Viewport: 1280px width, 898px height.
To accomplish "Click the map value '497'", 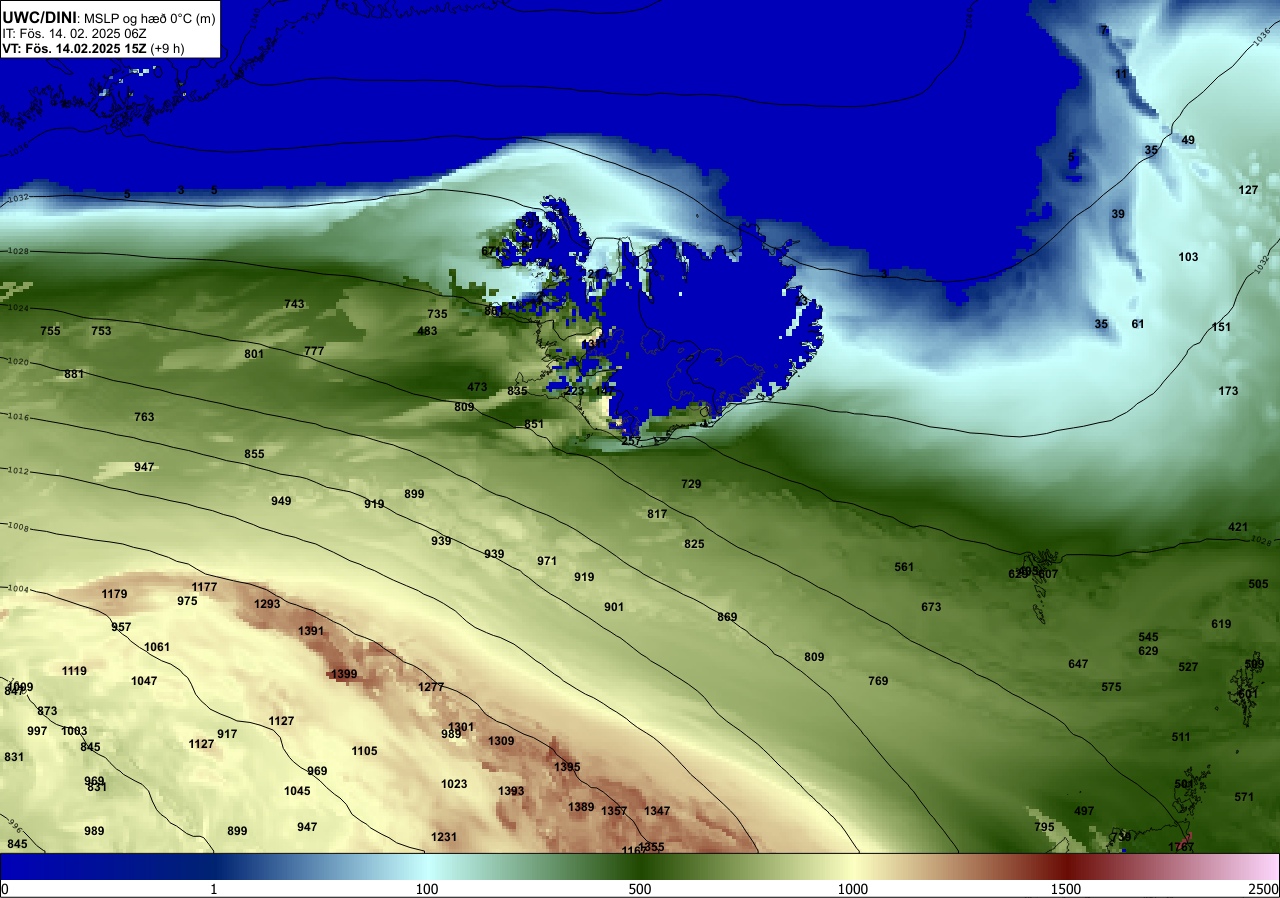I will pos(1084,811).
